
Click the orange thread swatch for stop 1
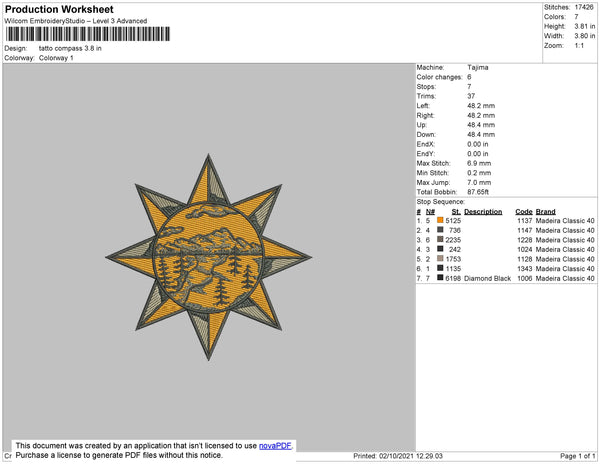pyautogui.click(x=440, y=220)
